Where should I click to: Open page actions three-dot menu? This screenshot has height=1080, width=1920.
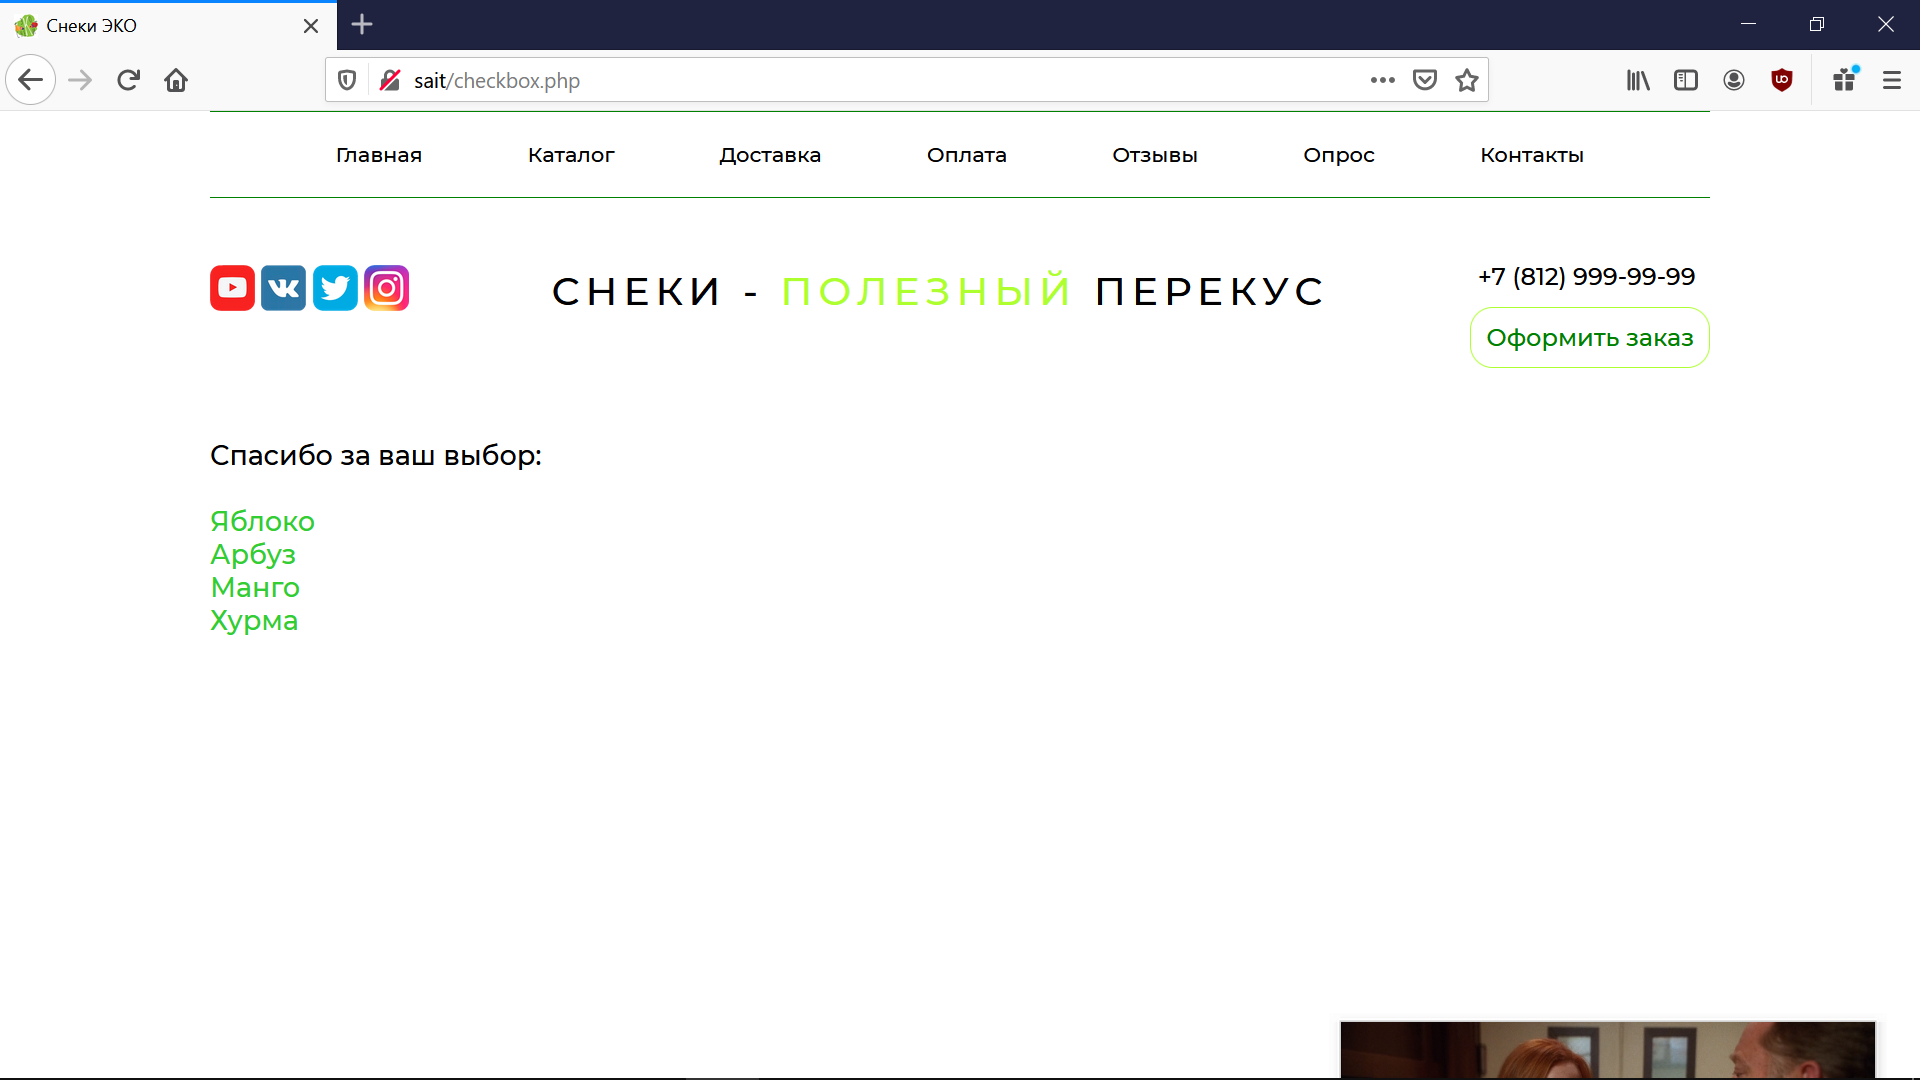(x=1383, y=80)
